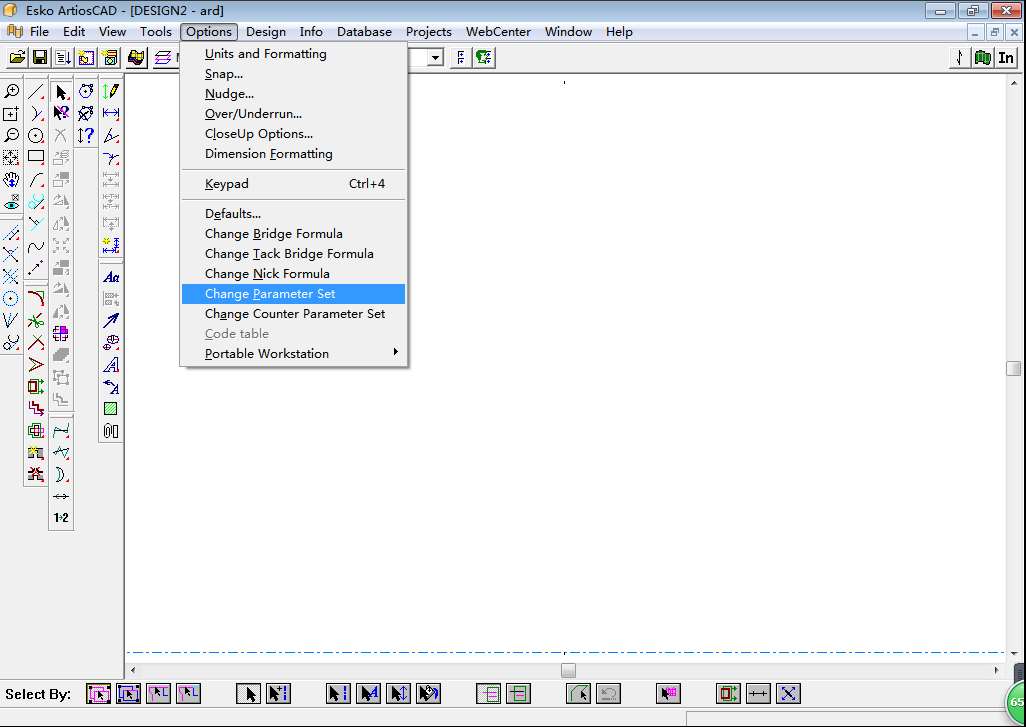
Task: Open Snap... options
Action: click(293, 74)
